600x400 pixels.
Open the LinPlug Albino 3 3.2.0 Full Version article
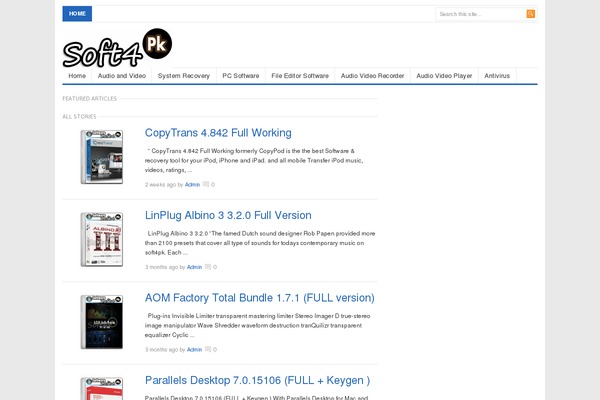pos(228,215)
